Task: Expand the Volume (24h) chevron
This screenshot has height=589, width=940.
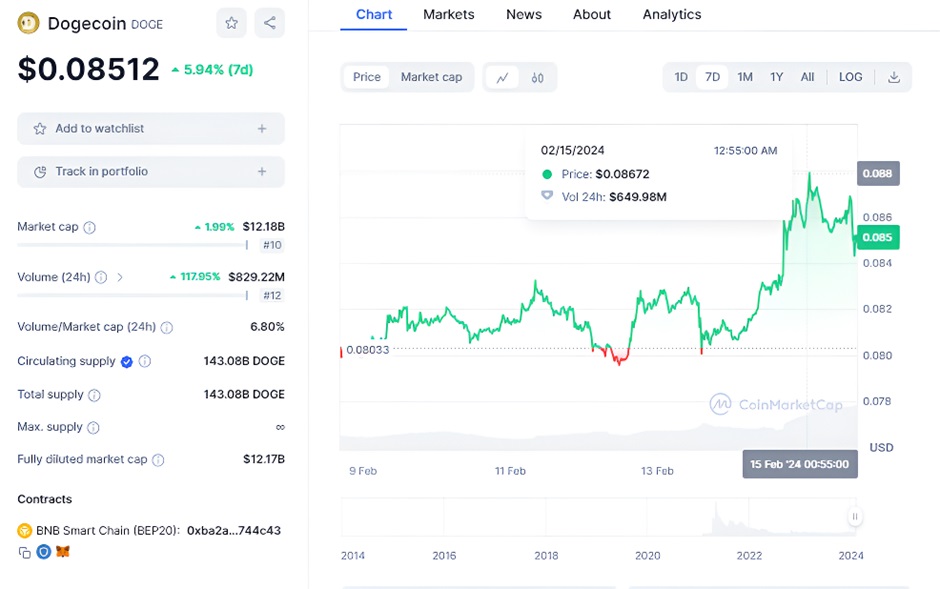Action: 120,277
